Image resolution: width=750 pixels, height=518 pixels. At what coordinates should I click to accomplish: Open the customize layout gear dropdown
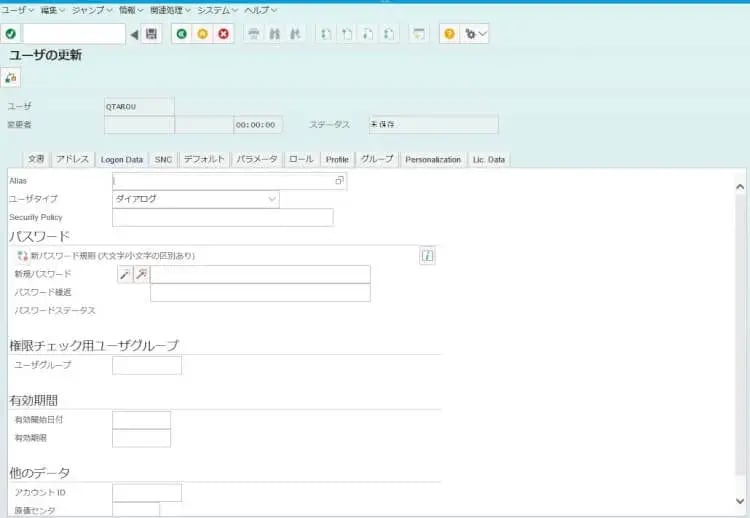click(475, 34)
